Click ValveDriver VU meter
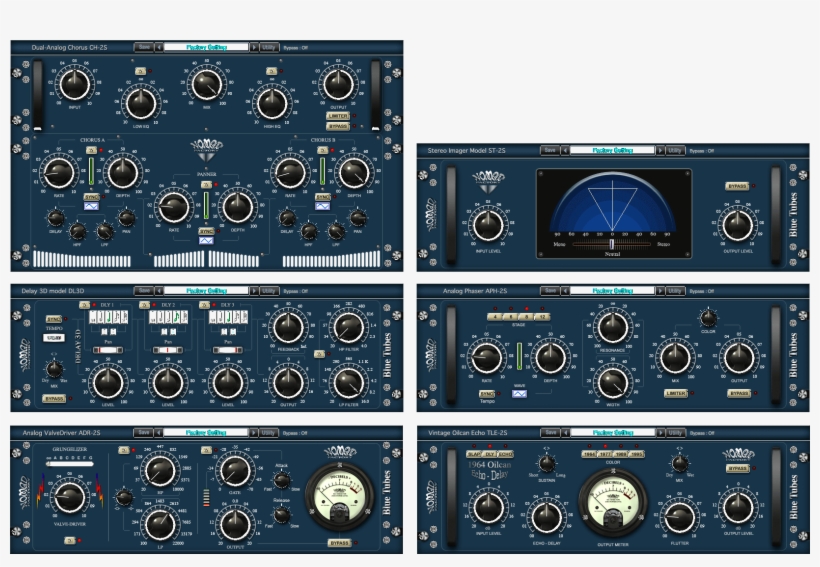 339,497
